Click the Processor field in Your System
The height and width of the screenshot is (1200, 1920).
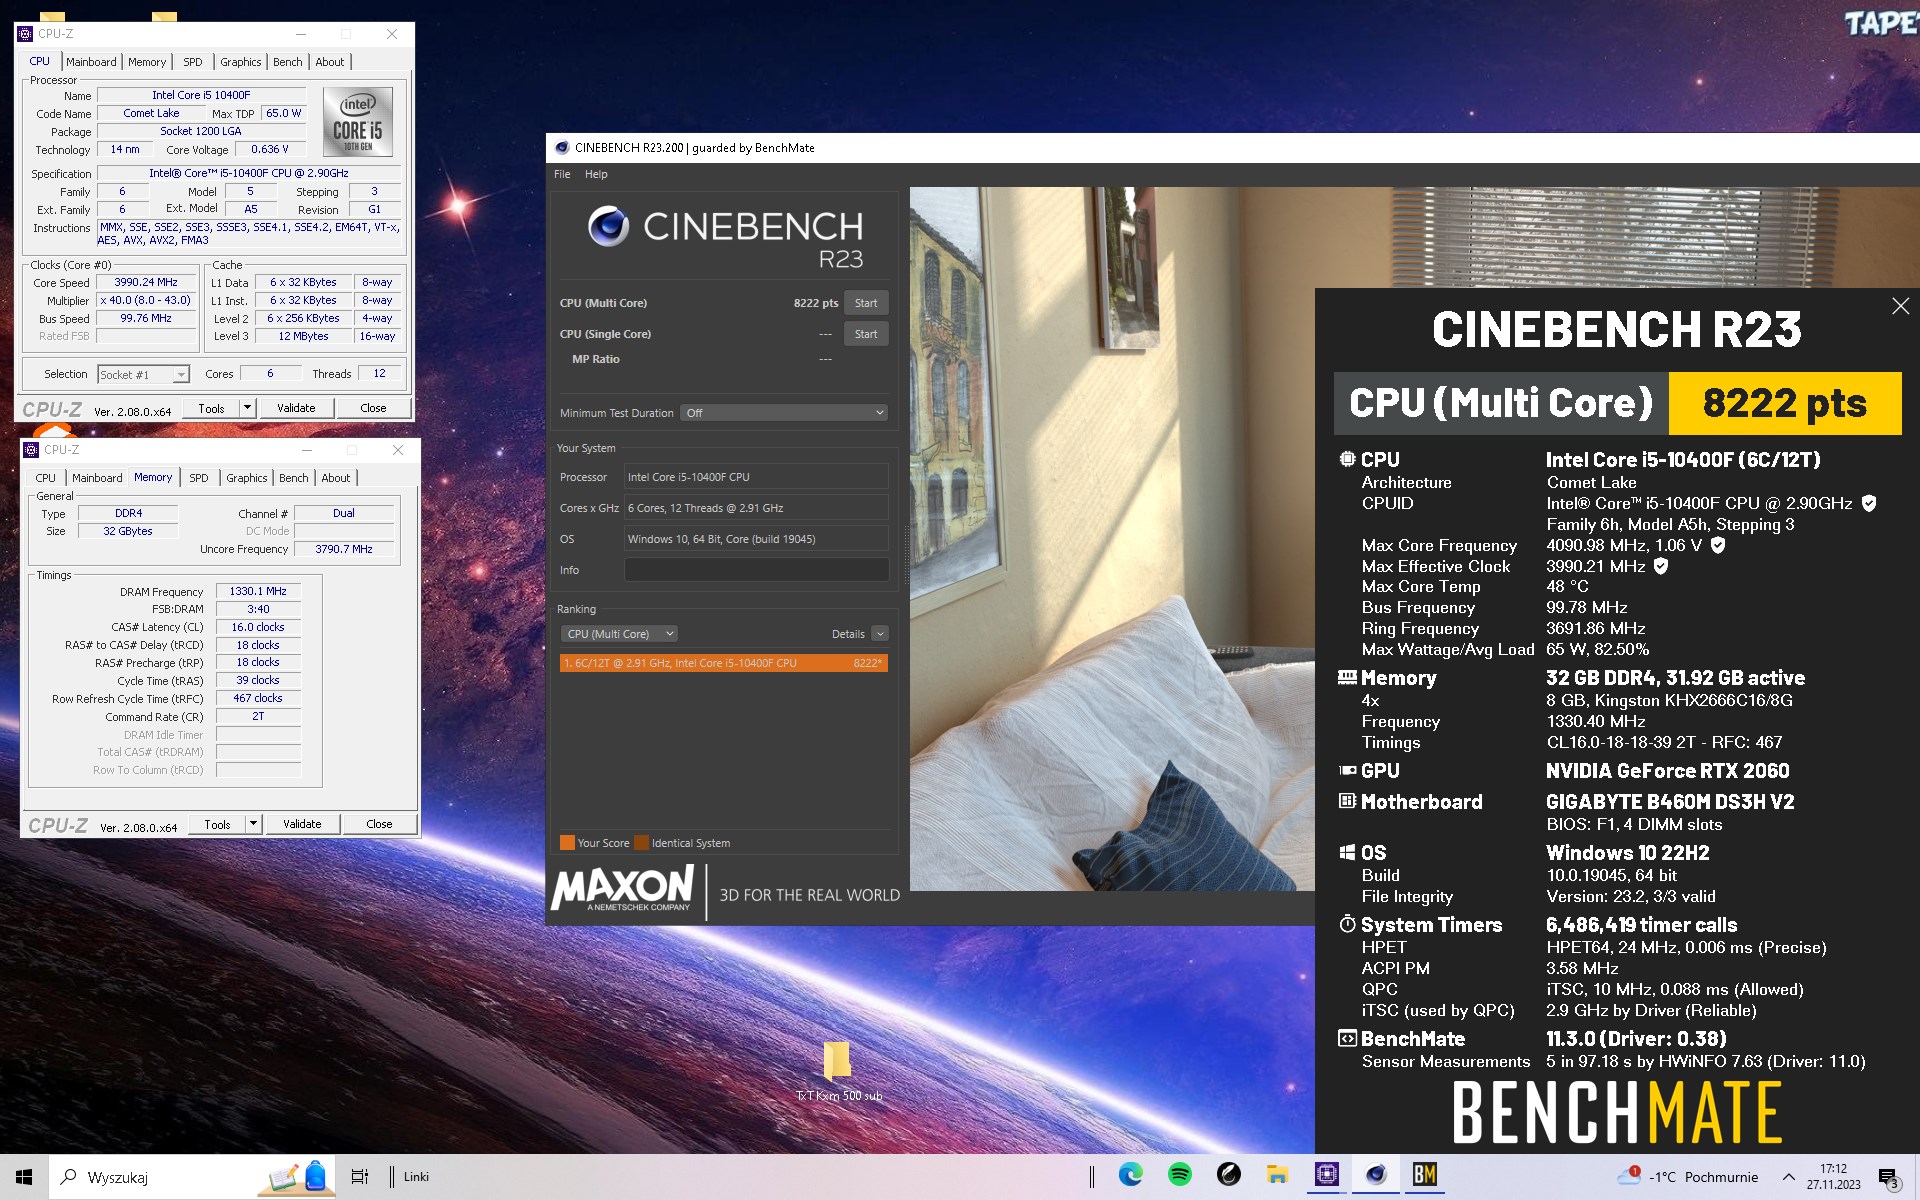[756, 477]
